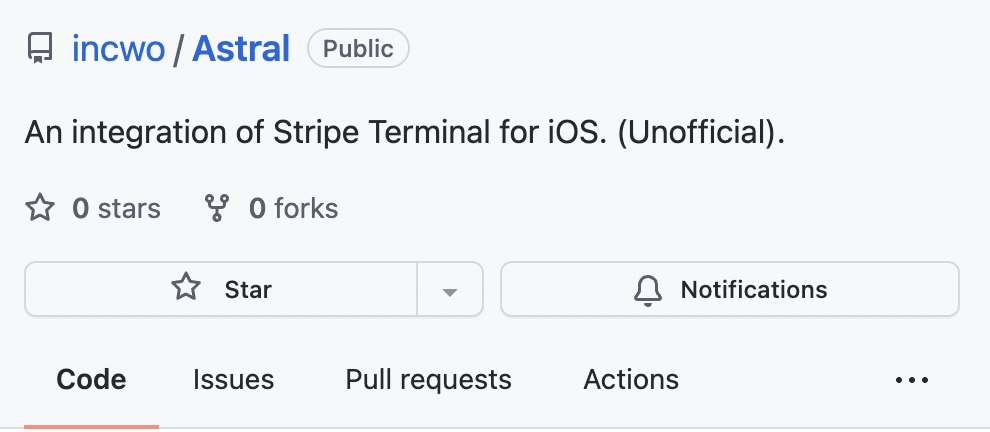Open the Actions tab
Screen dimensions: 990x432
coord(631,380)
